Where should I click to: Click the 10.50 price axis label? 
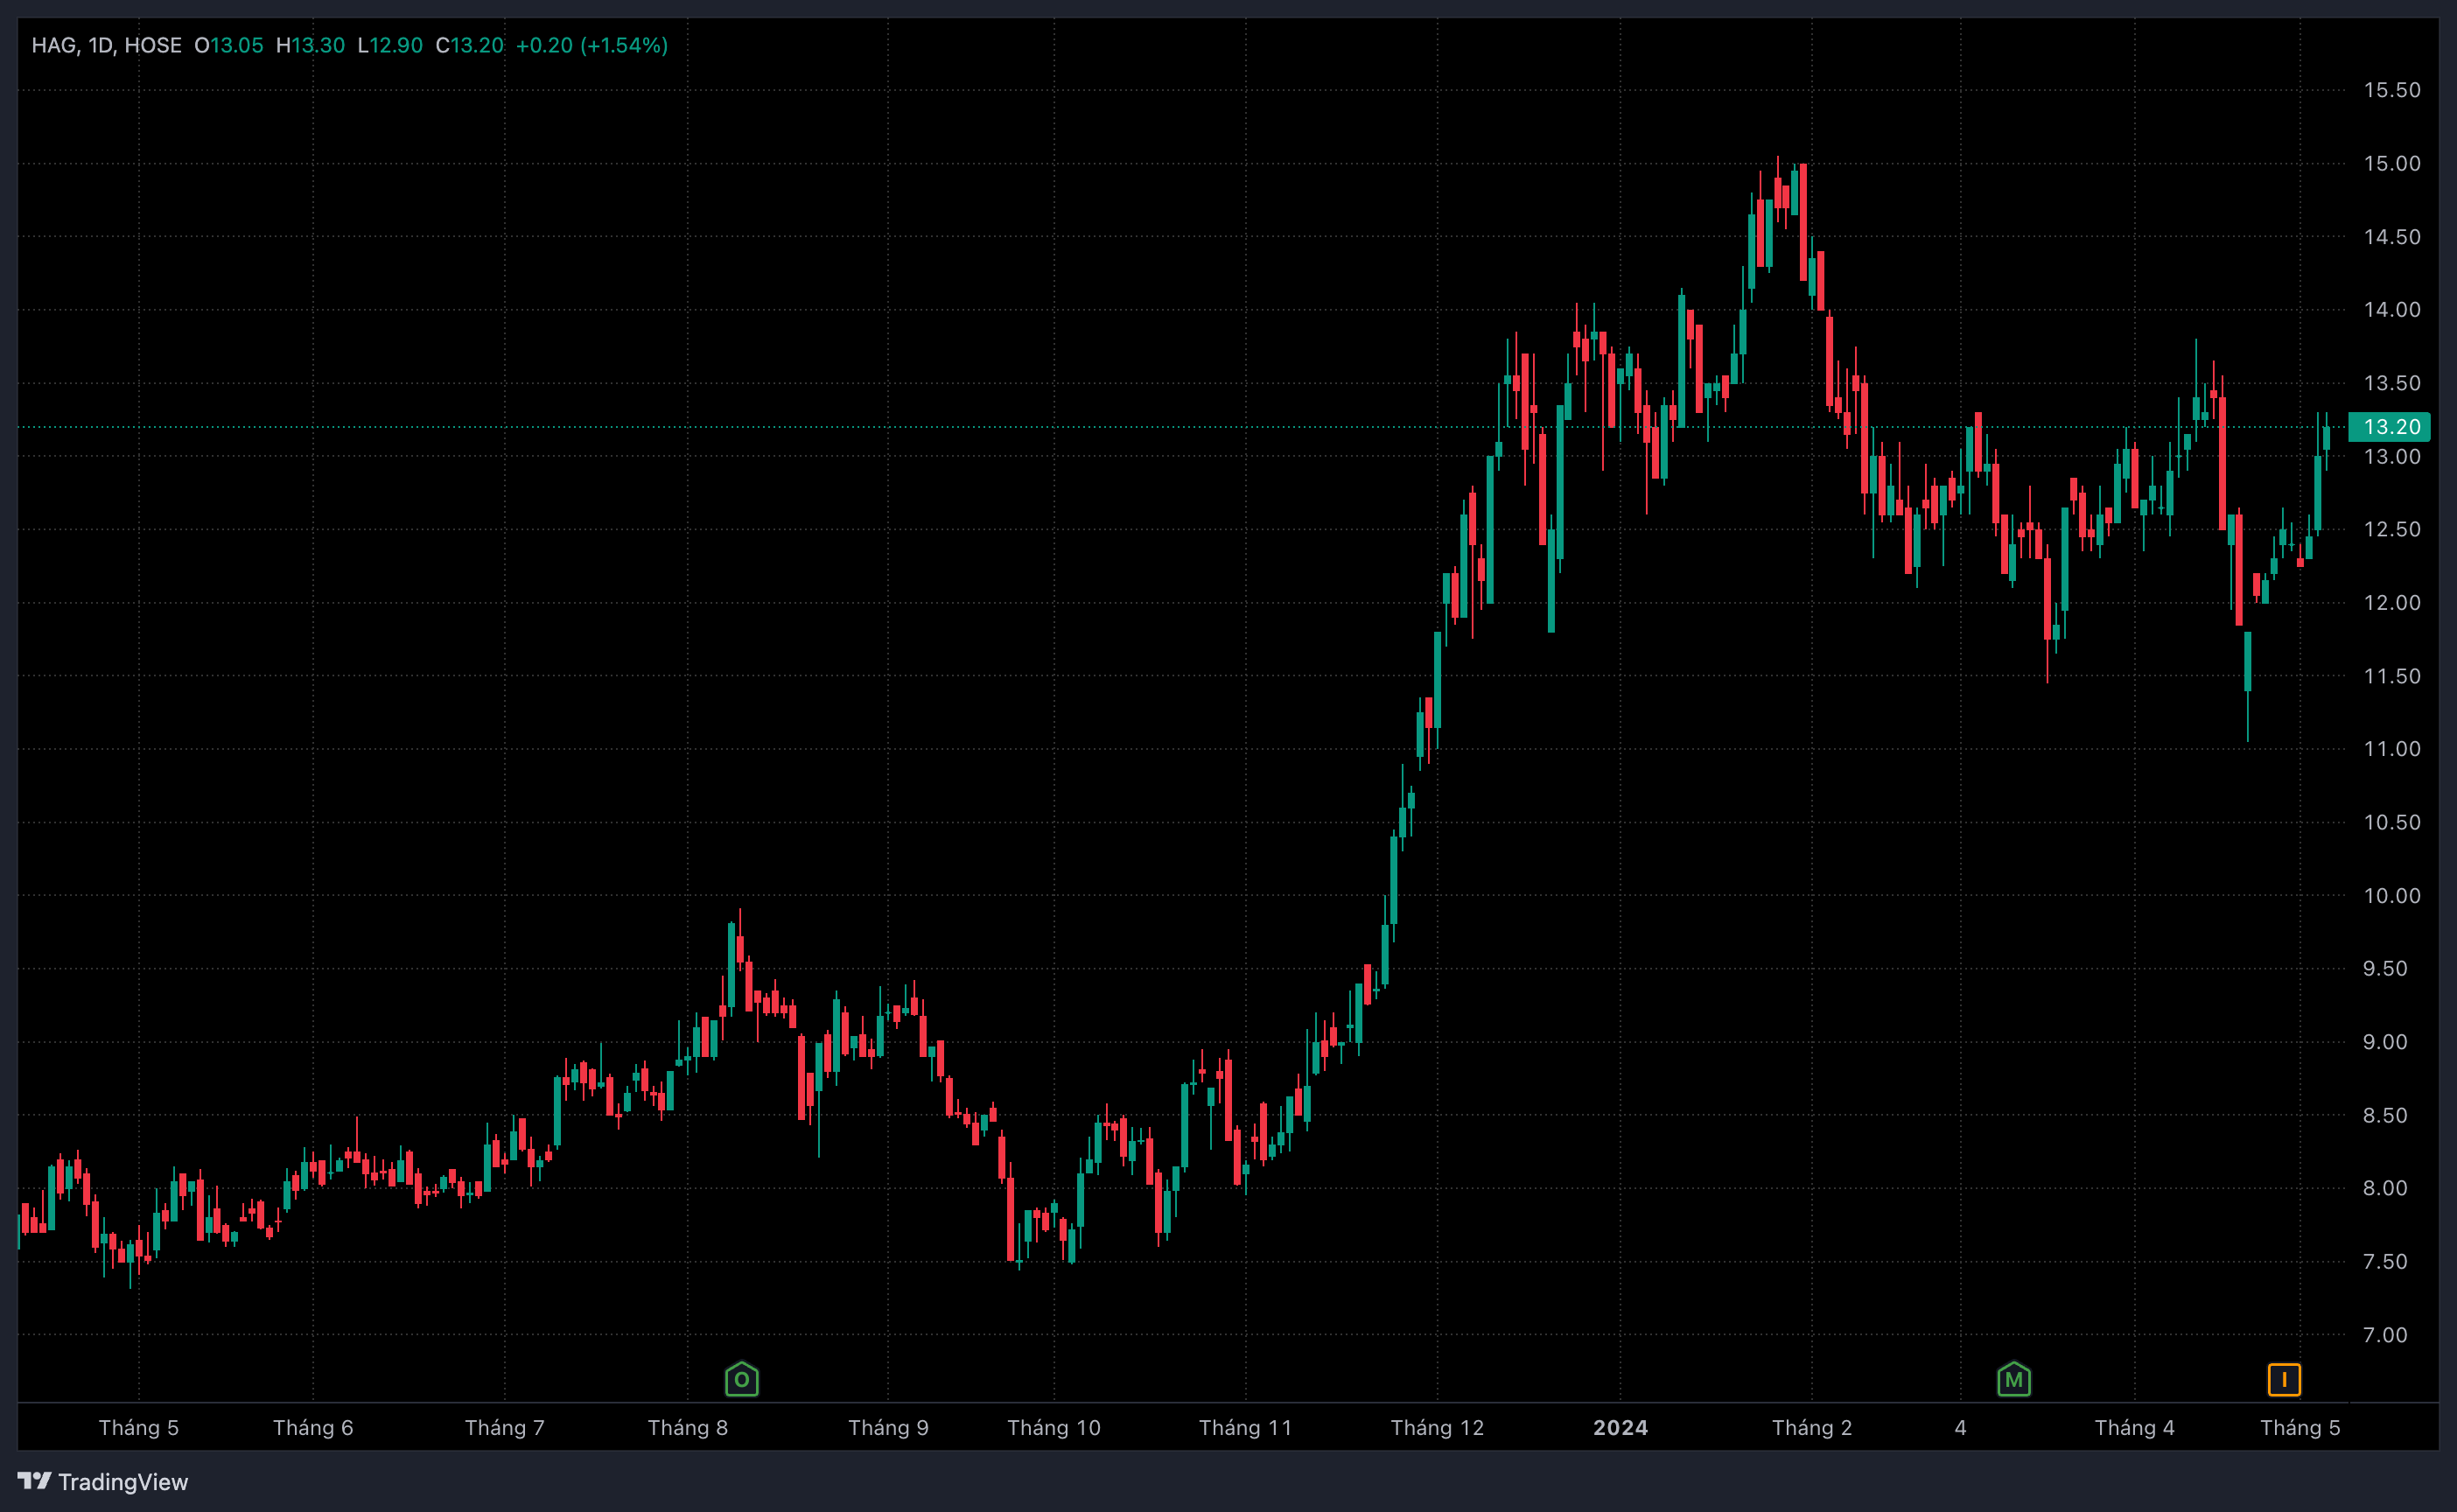coord(2392,822)
